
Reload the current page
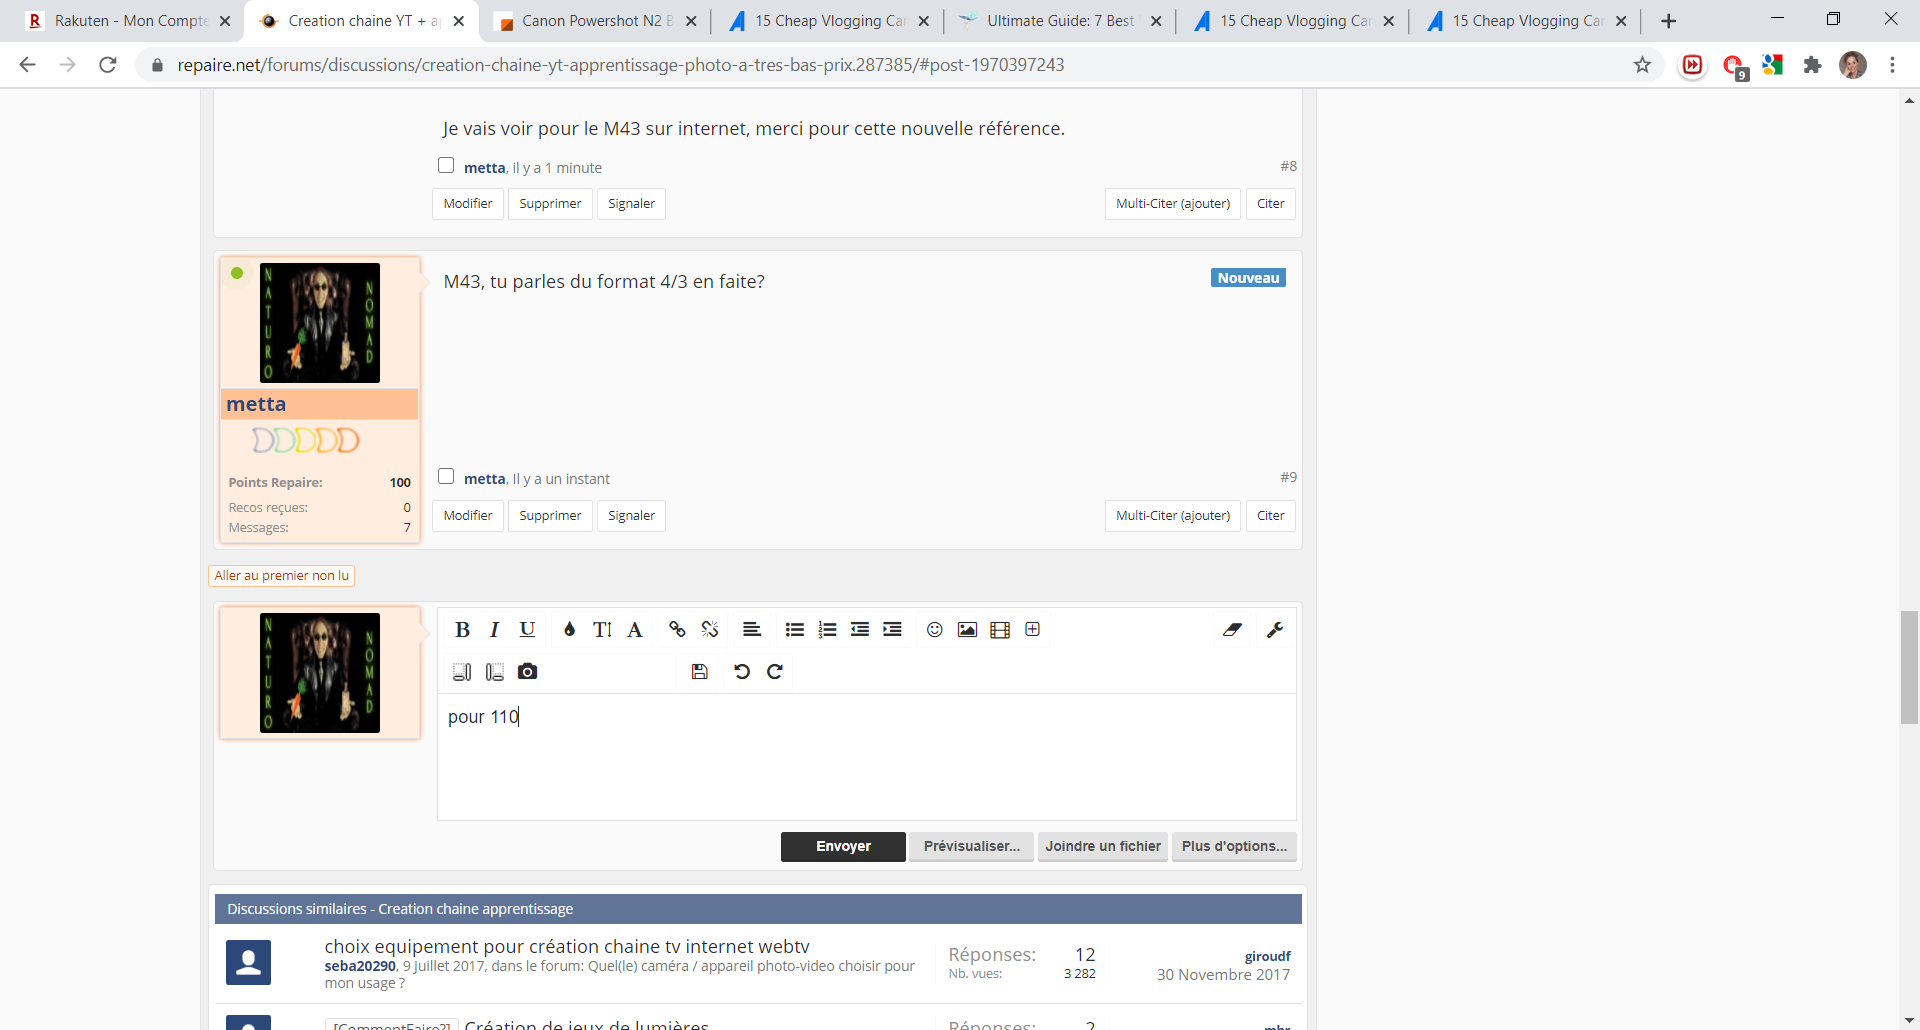[x=108, y=65]
